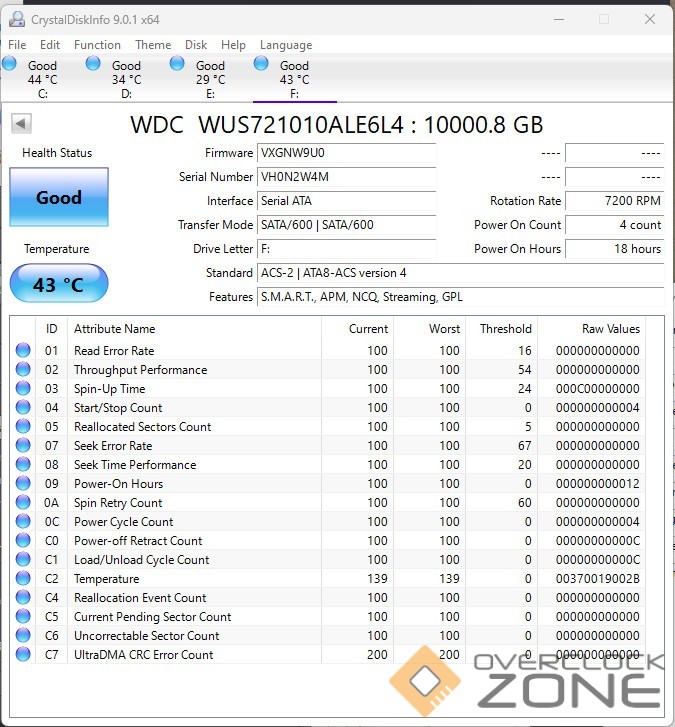Click the Power On Count value 4 count

(x=615, y=225)
